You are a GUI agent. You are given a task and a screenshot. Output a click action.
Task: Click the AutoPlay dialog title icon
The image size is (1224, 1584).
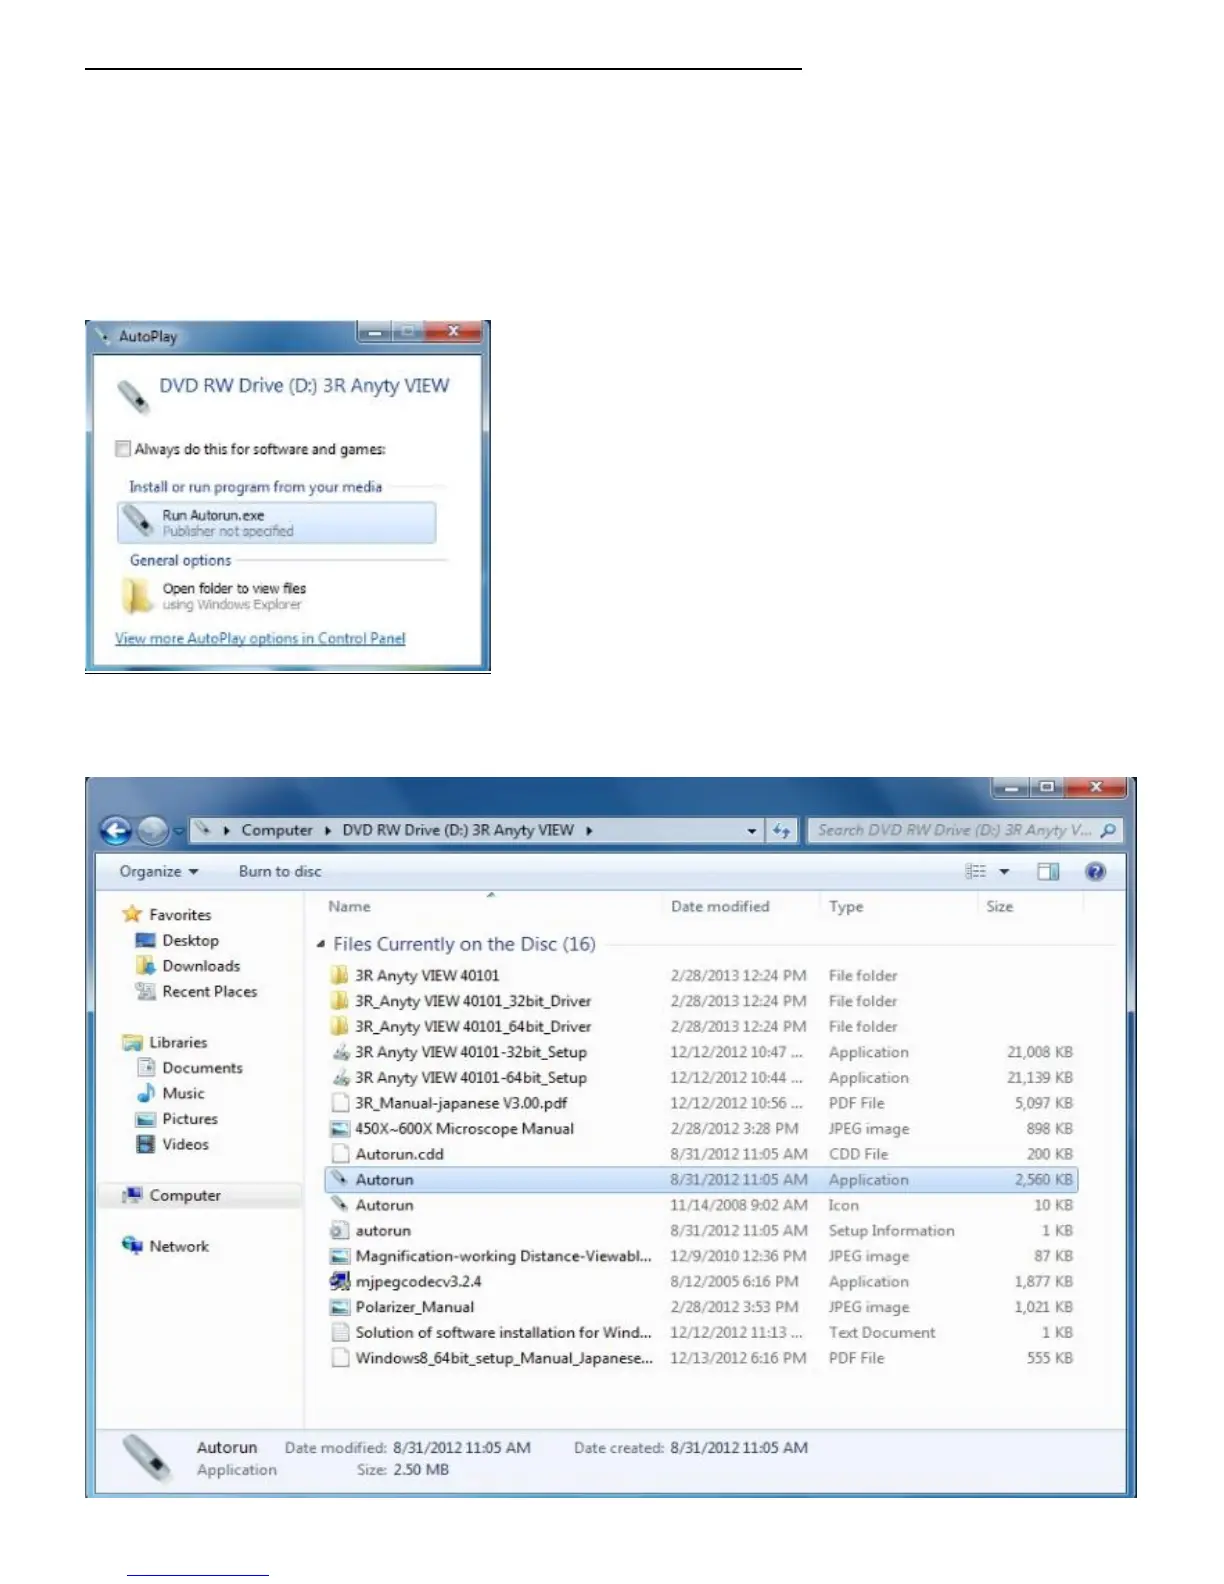(x=104, y=336)
